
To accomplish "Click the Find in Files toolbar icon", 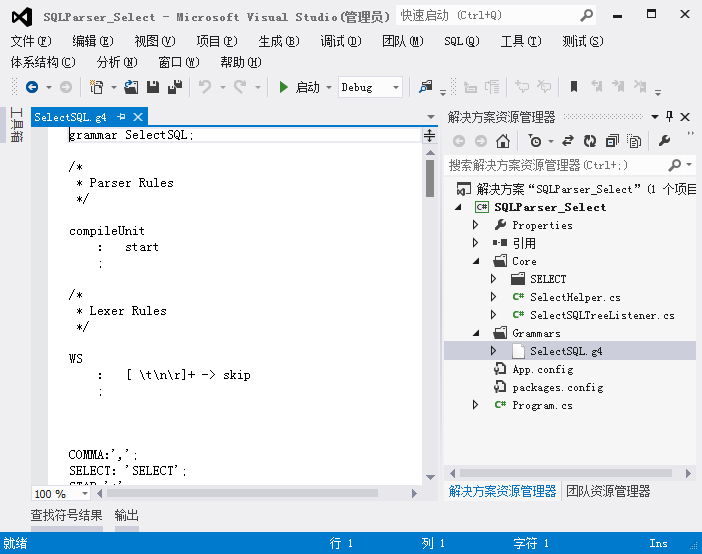I will click(426, 86).
